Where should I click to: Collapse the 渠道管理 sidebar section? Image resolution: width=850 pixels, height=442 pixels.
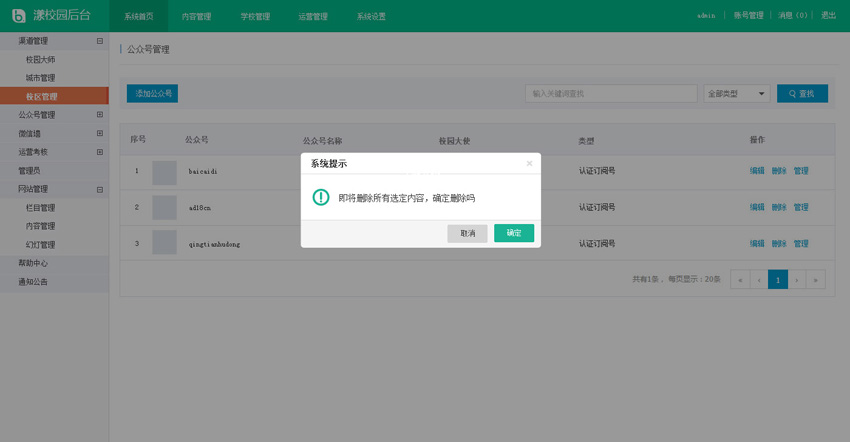pyautogui.click(x=99, y=41)
